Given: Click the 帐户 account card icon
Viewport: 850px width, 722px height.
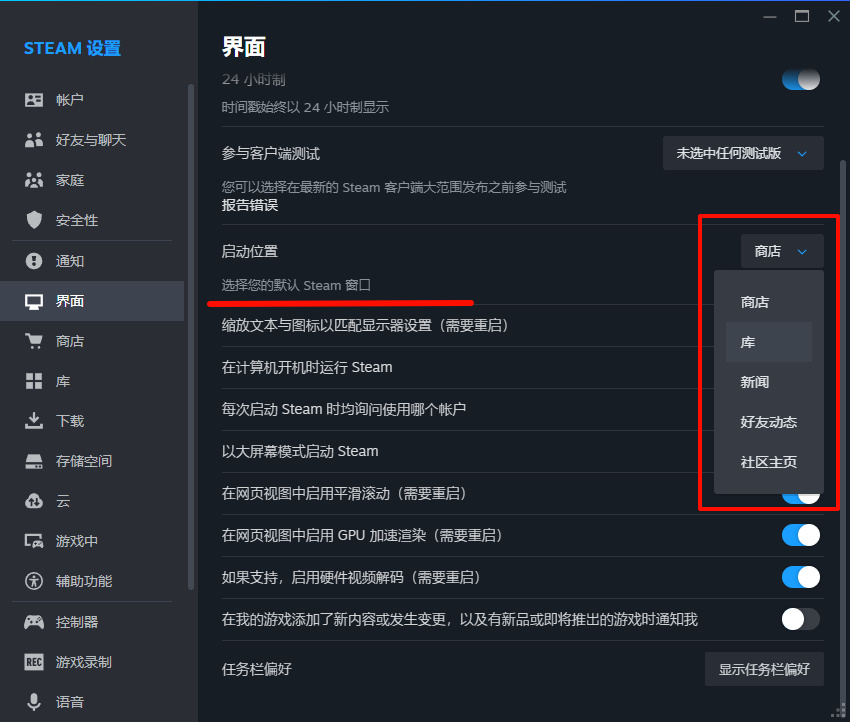Looking at the screenshot, I should tap(34, 100).
